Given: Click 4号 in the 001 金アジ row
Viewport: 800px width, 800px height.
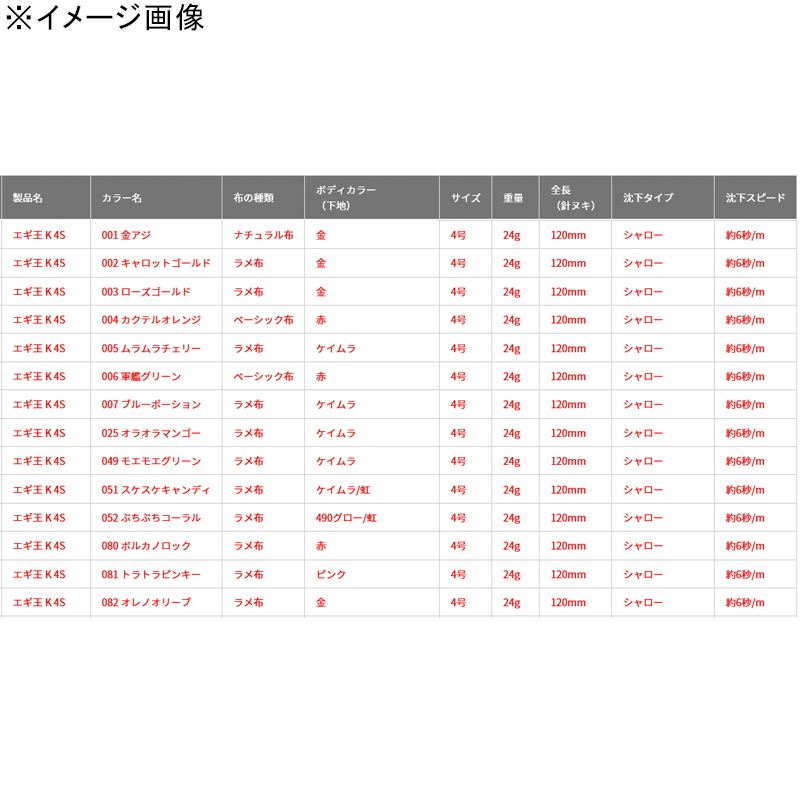Looking at the screenshot, I should coord(458,235).
